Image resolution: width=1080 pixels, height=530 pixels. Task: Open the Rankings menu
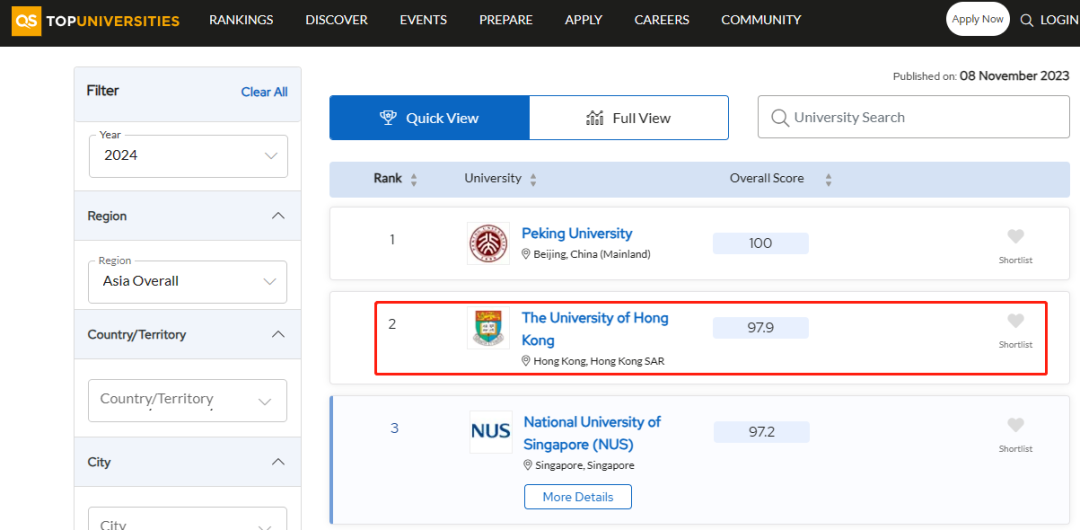click(x=241, y=20)
